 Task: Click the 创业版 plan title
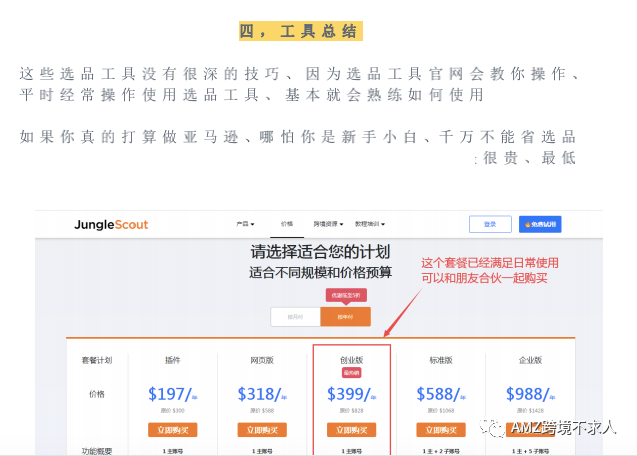351,360
